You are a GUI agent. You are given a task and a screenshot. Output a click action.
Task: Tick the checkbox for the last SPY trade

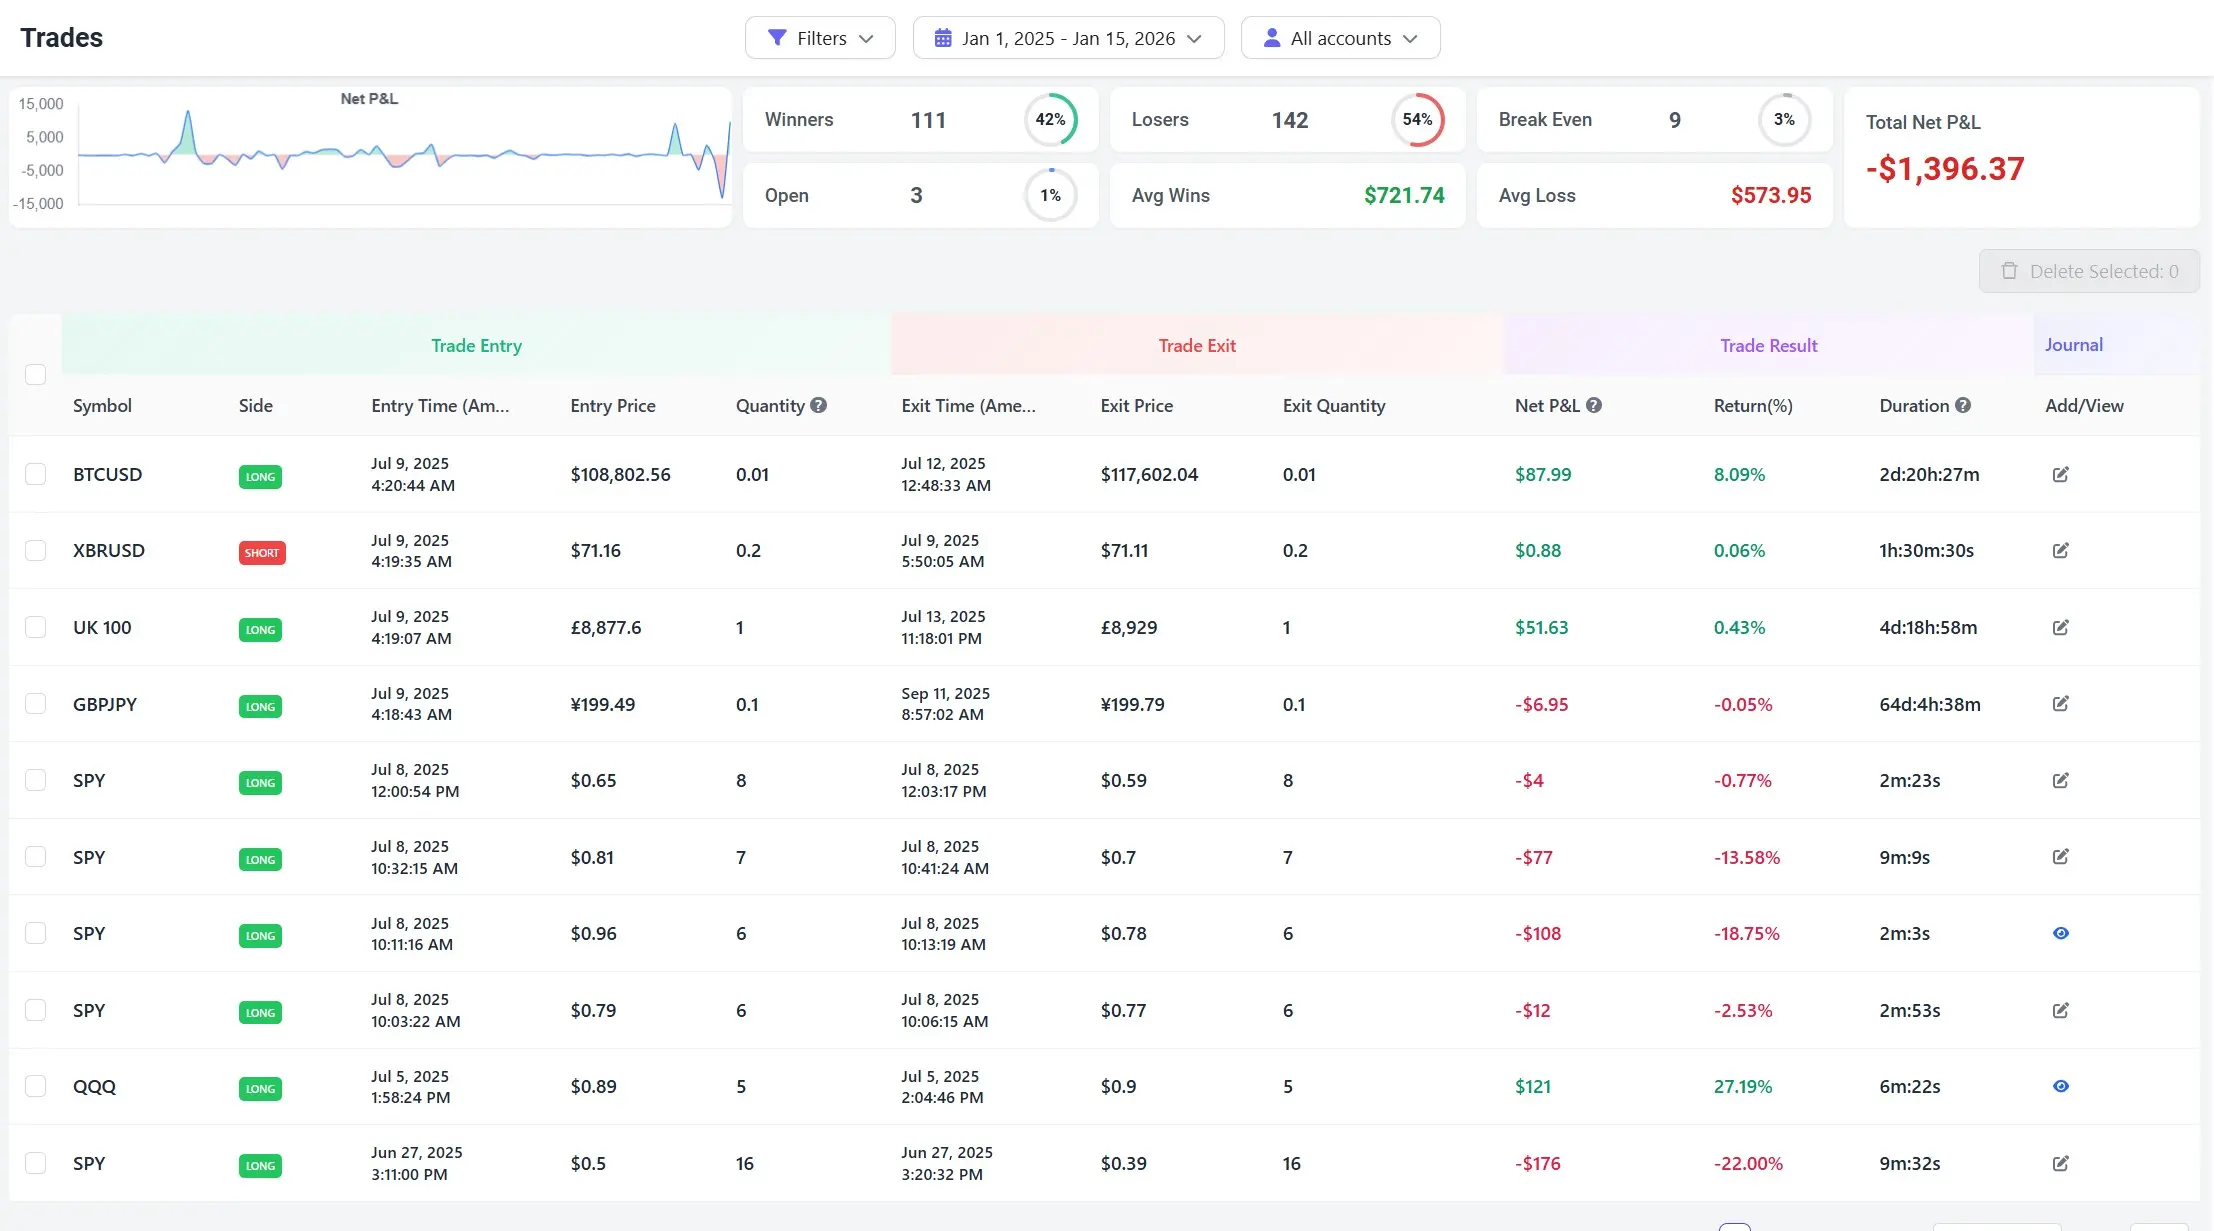click(35, 1162)
